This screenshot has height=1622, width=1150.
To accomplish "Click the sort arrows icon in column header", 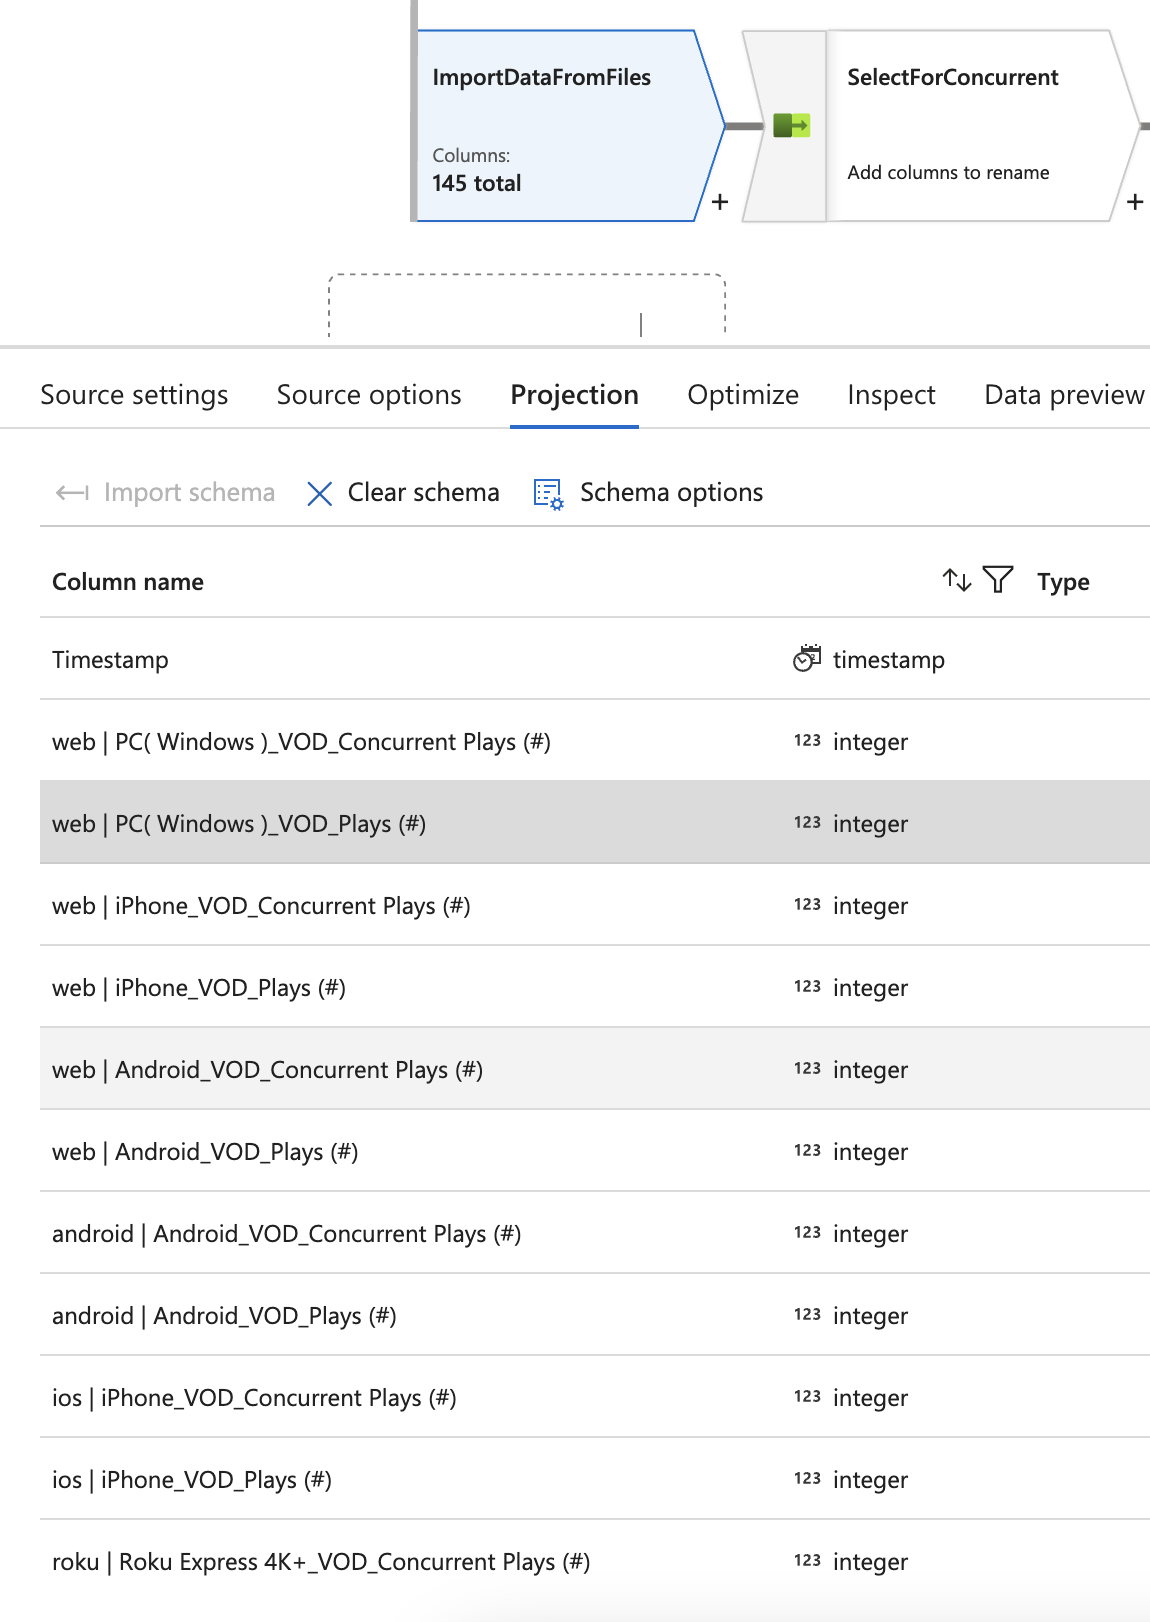I will [x=957, y=580].
